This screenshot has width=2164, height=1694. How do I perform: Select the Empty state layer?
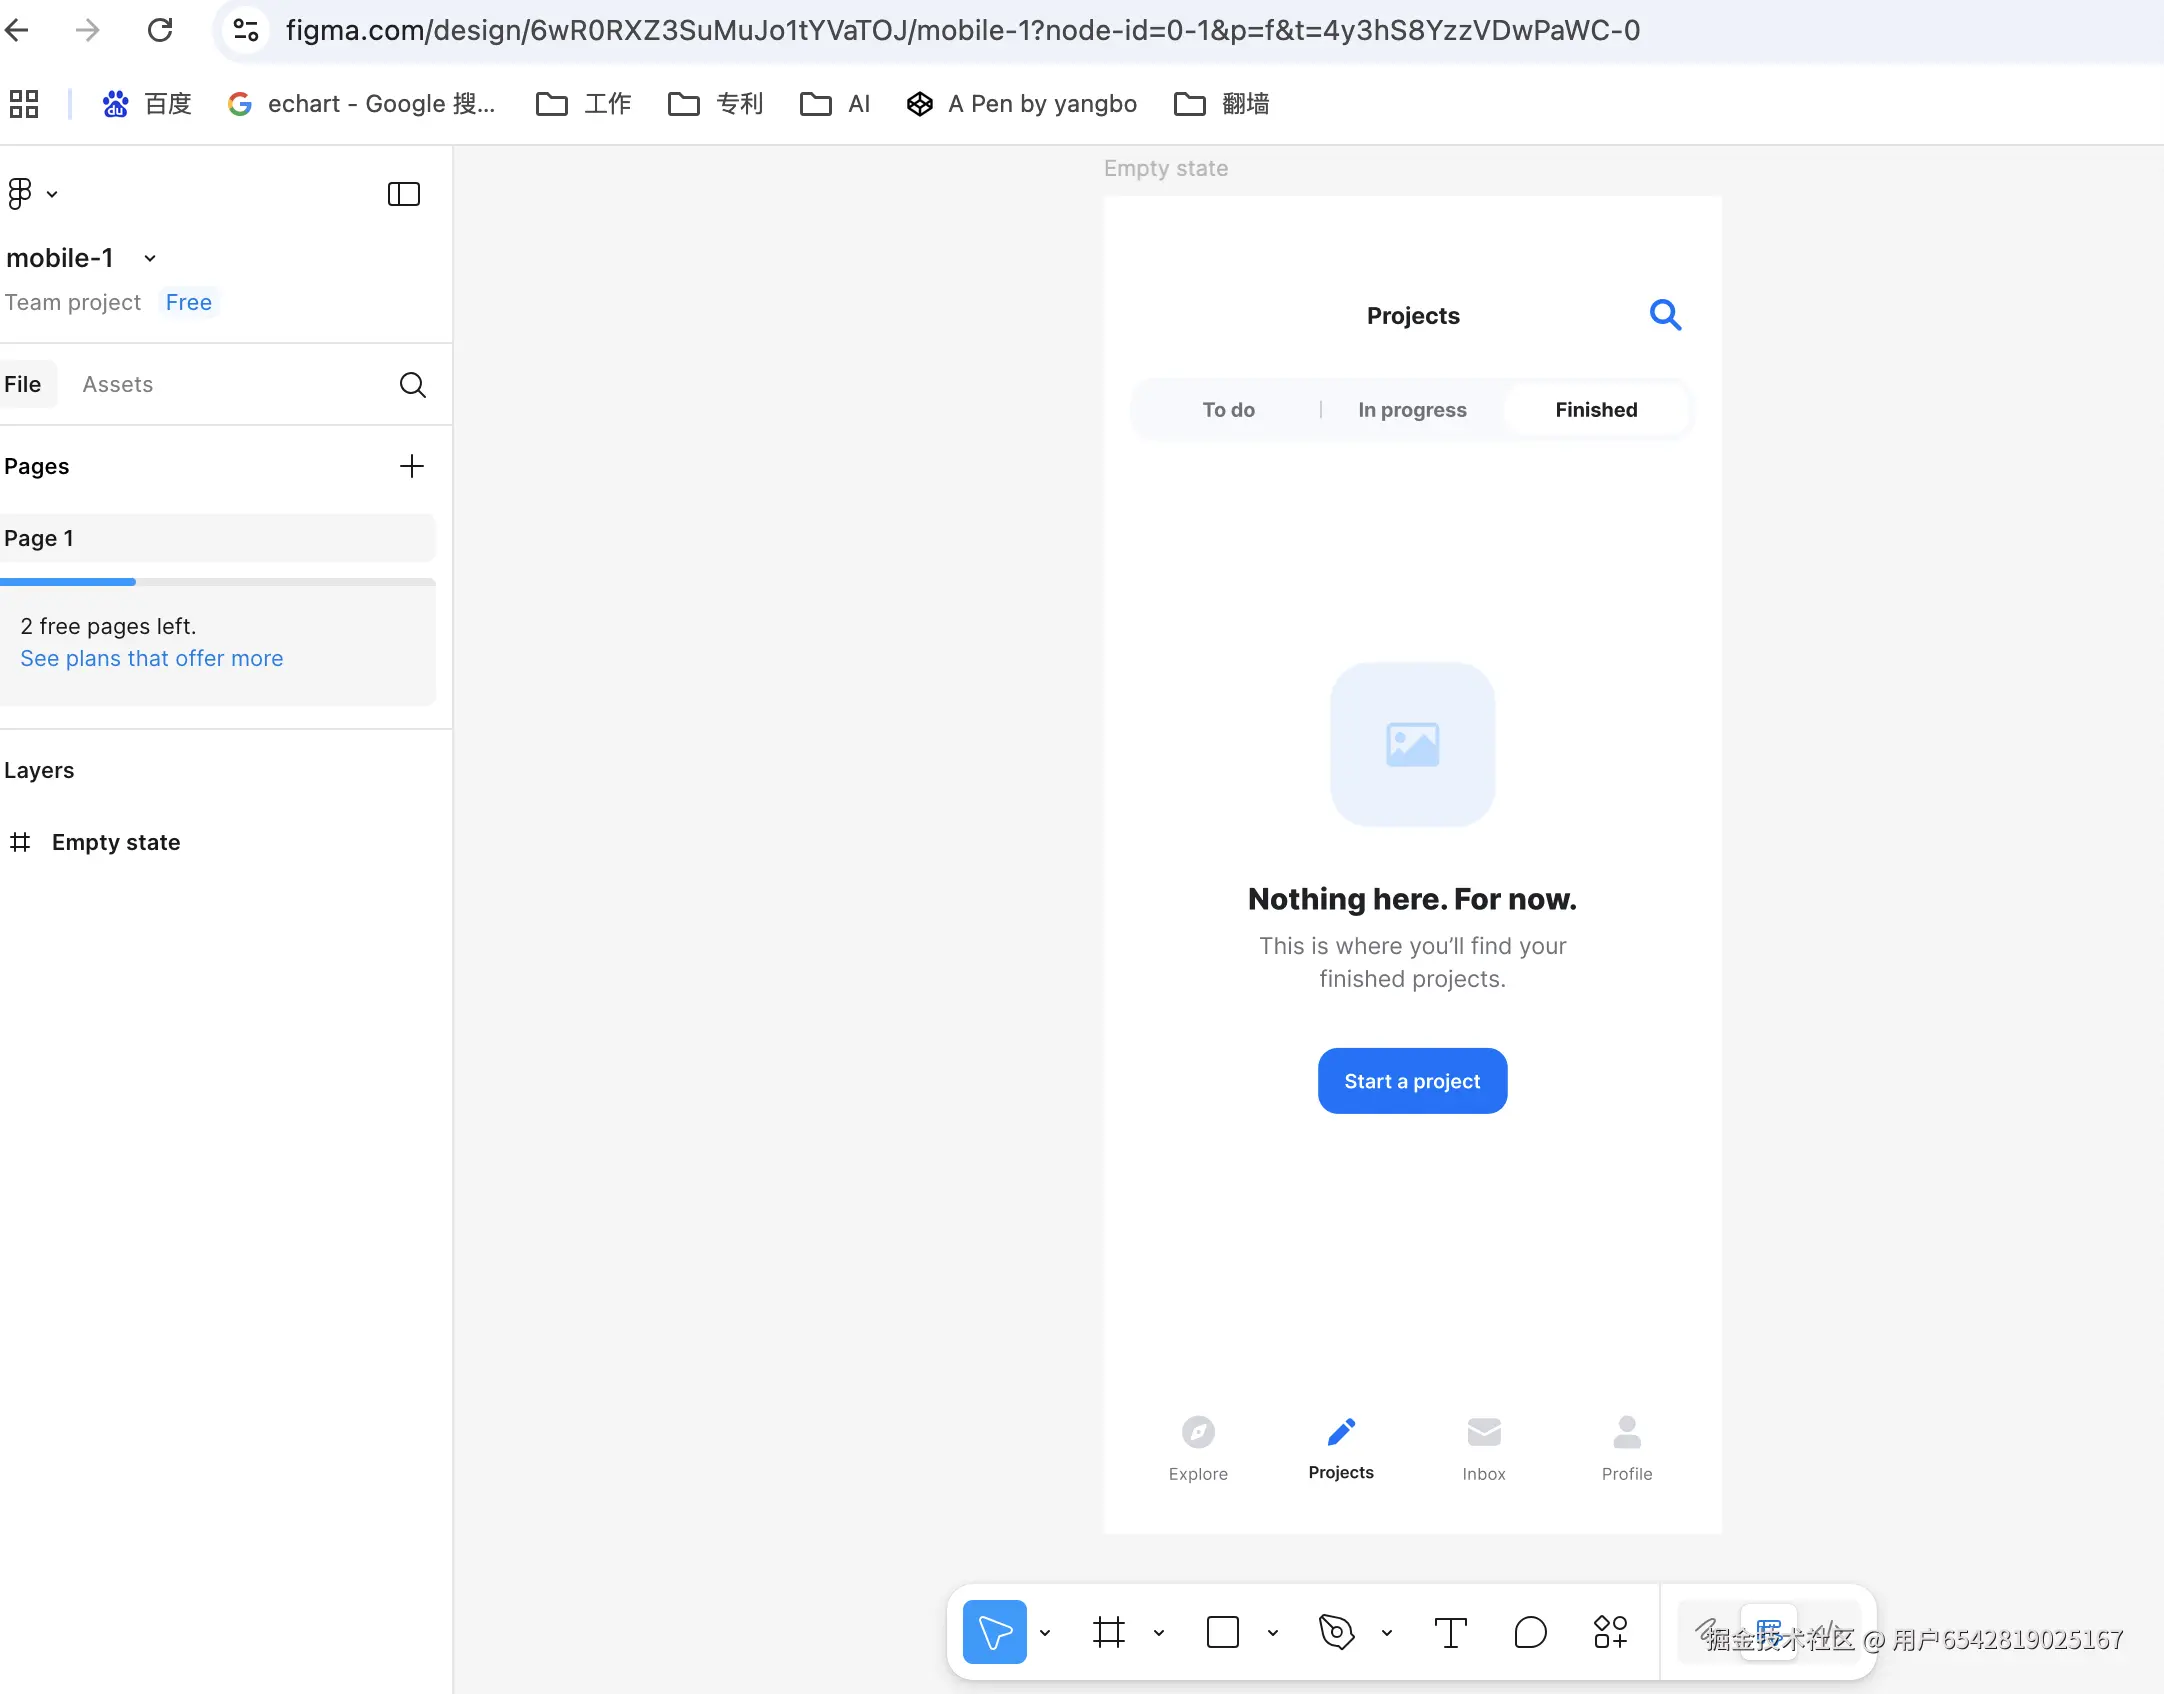[116, 842]
